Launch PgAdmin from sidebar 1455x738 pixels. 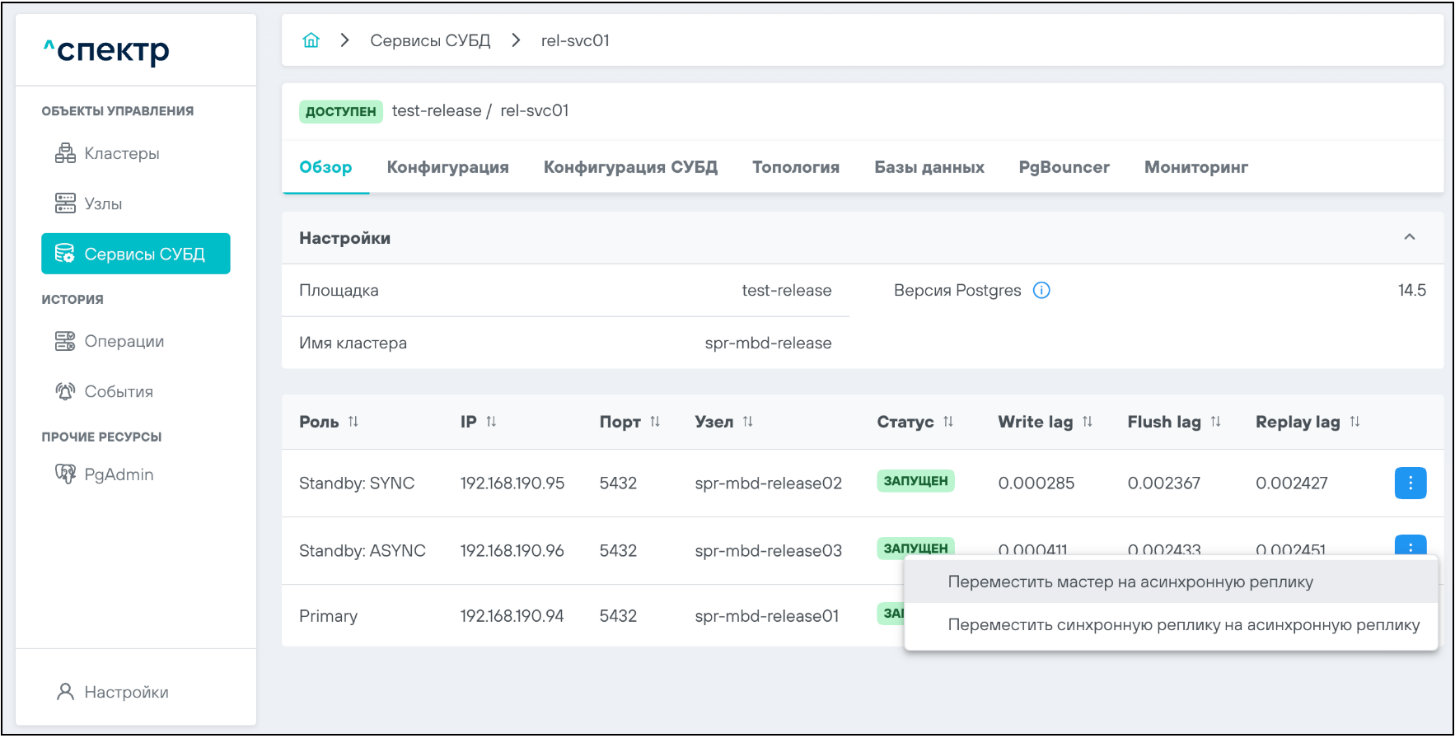point(118,475)
